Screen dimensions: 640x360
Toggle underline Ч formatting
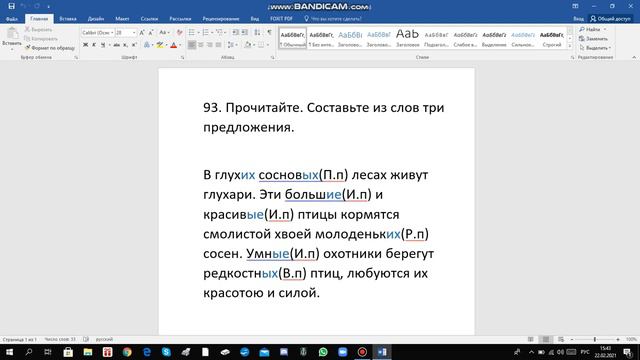coord(103,45)
